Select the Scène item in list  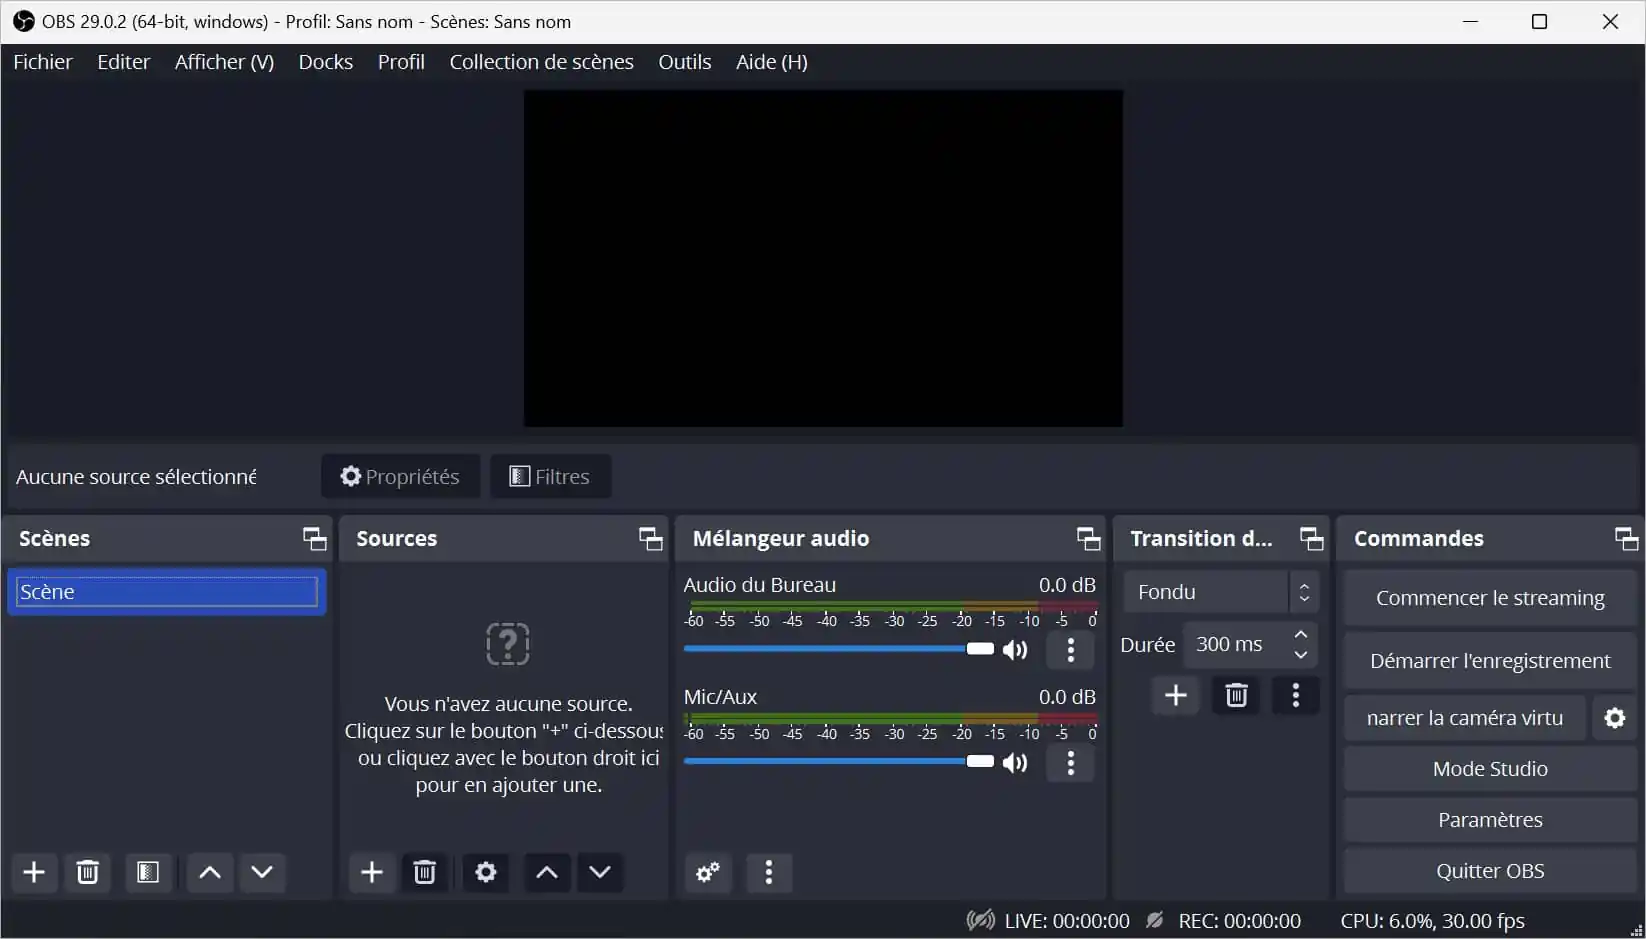167,592
